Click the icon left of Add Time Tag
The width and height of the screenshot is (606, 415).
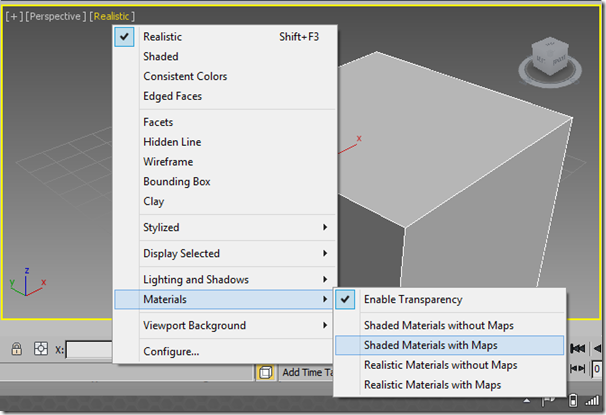[x=266, y=372]
